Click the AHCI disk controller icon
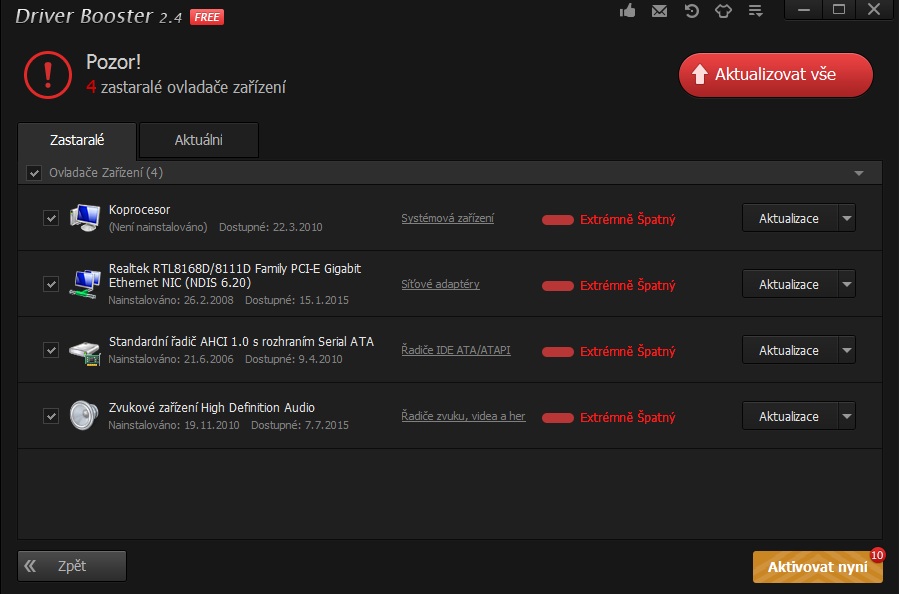Screen dimensions: 899x594 tap(85, 350)
